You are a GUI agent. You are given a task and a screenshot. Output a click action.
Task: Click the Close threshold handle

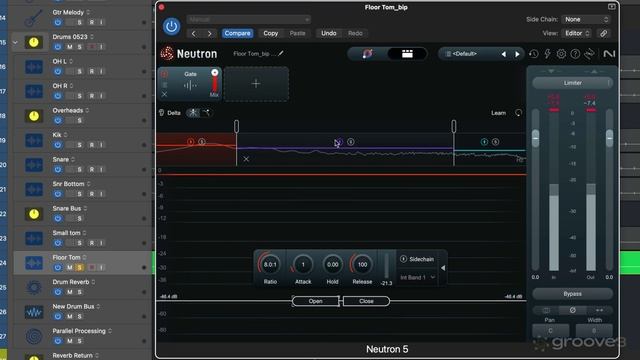pos(366,301)
